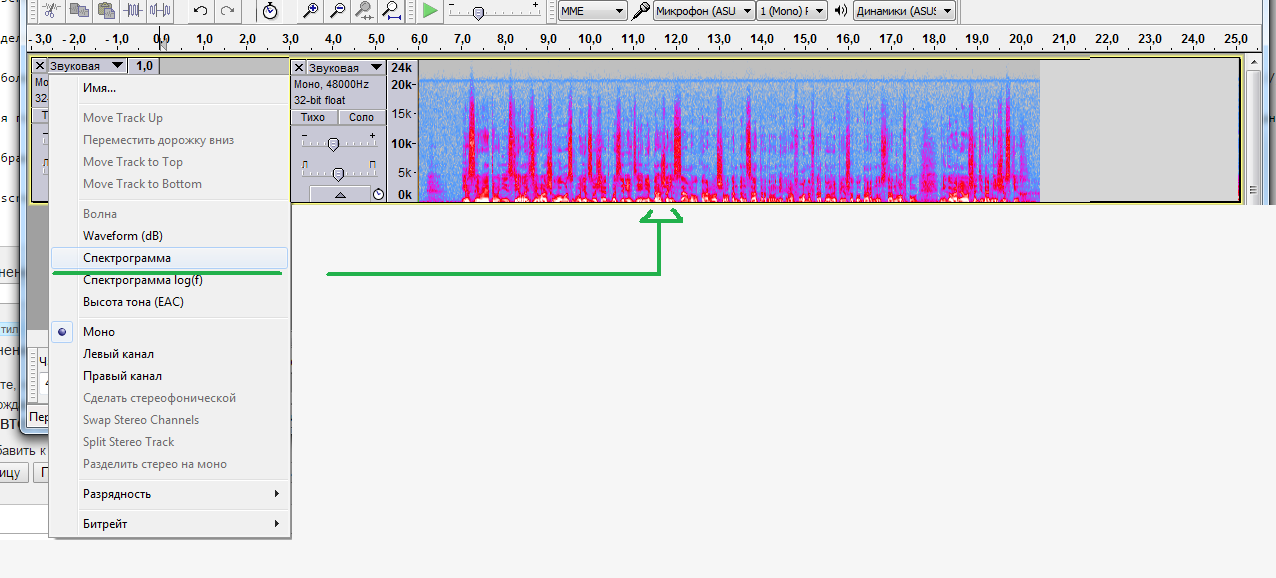Screen dimensions: 1276x578
Task: Click the Сделать стереофонической entry
Action: pos(170,398)
